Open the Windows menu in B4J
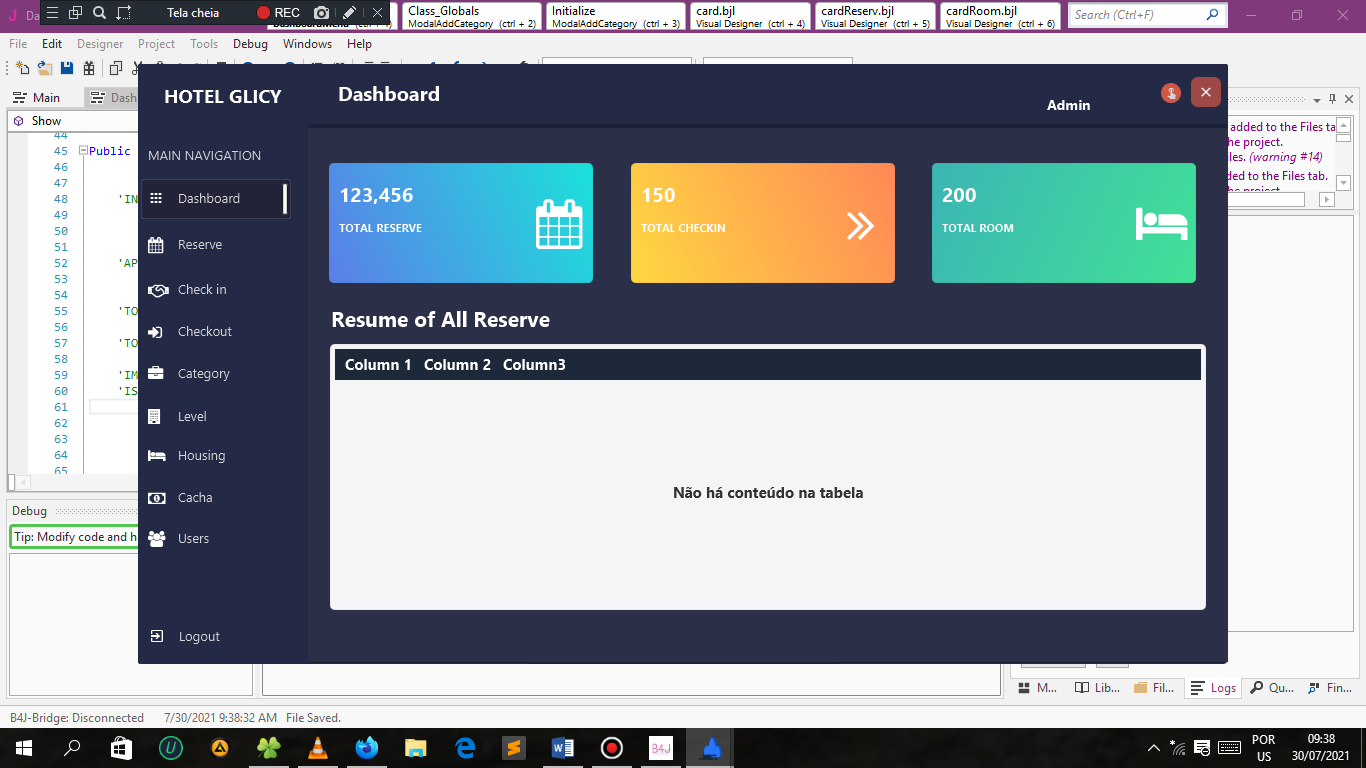The image size is (1366, 768). point(307,44)
